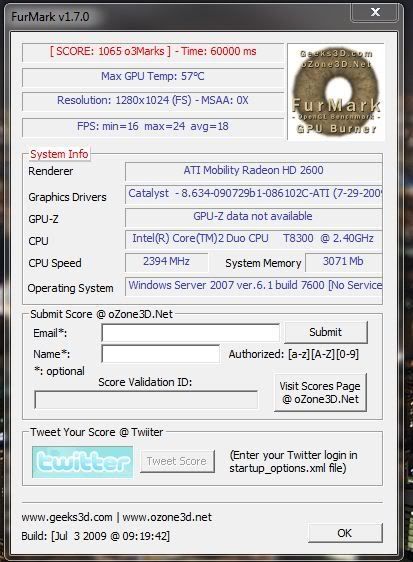This screenshot has height=562, width=413.
Task: Click the Tweet Your Score @ Twiiter label
Action: pos(96,432)
